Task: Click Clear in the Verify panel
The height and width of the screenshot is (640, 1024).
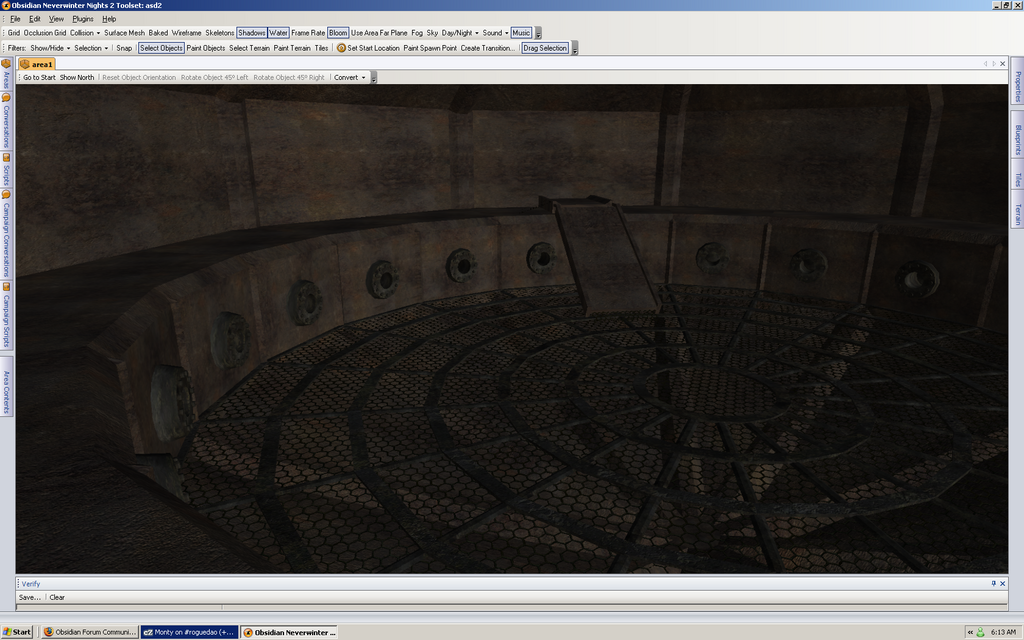Action: tap(57, 597)
